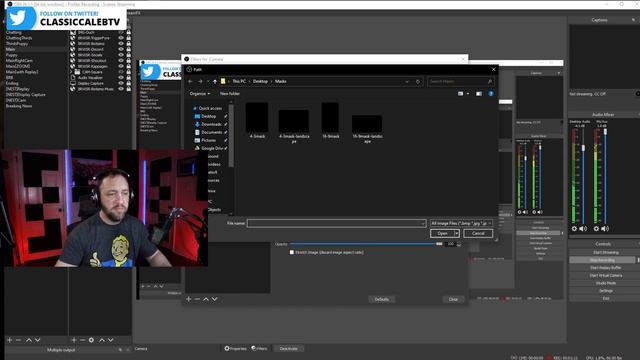Toggle lock on CAM-Square group
The height and width of the screenshot is (360, 640).
click(129, 72)
